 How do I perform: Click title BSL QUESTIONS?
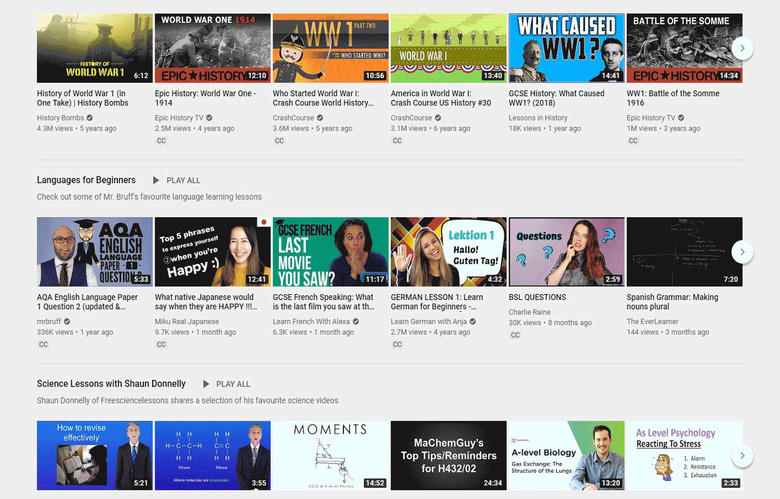click(x=537, y=297)
